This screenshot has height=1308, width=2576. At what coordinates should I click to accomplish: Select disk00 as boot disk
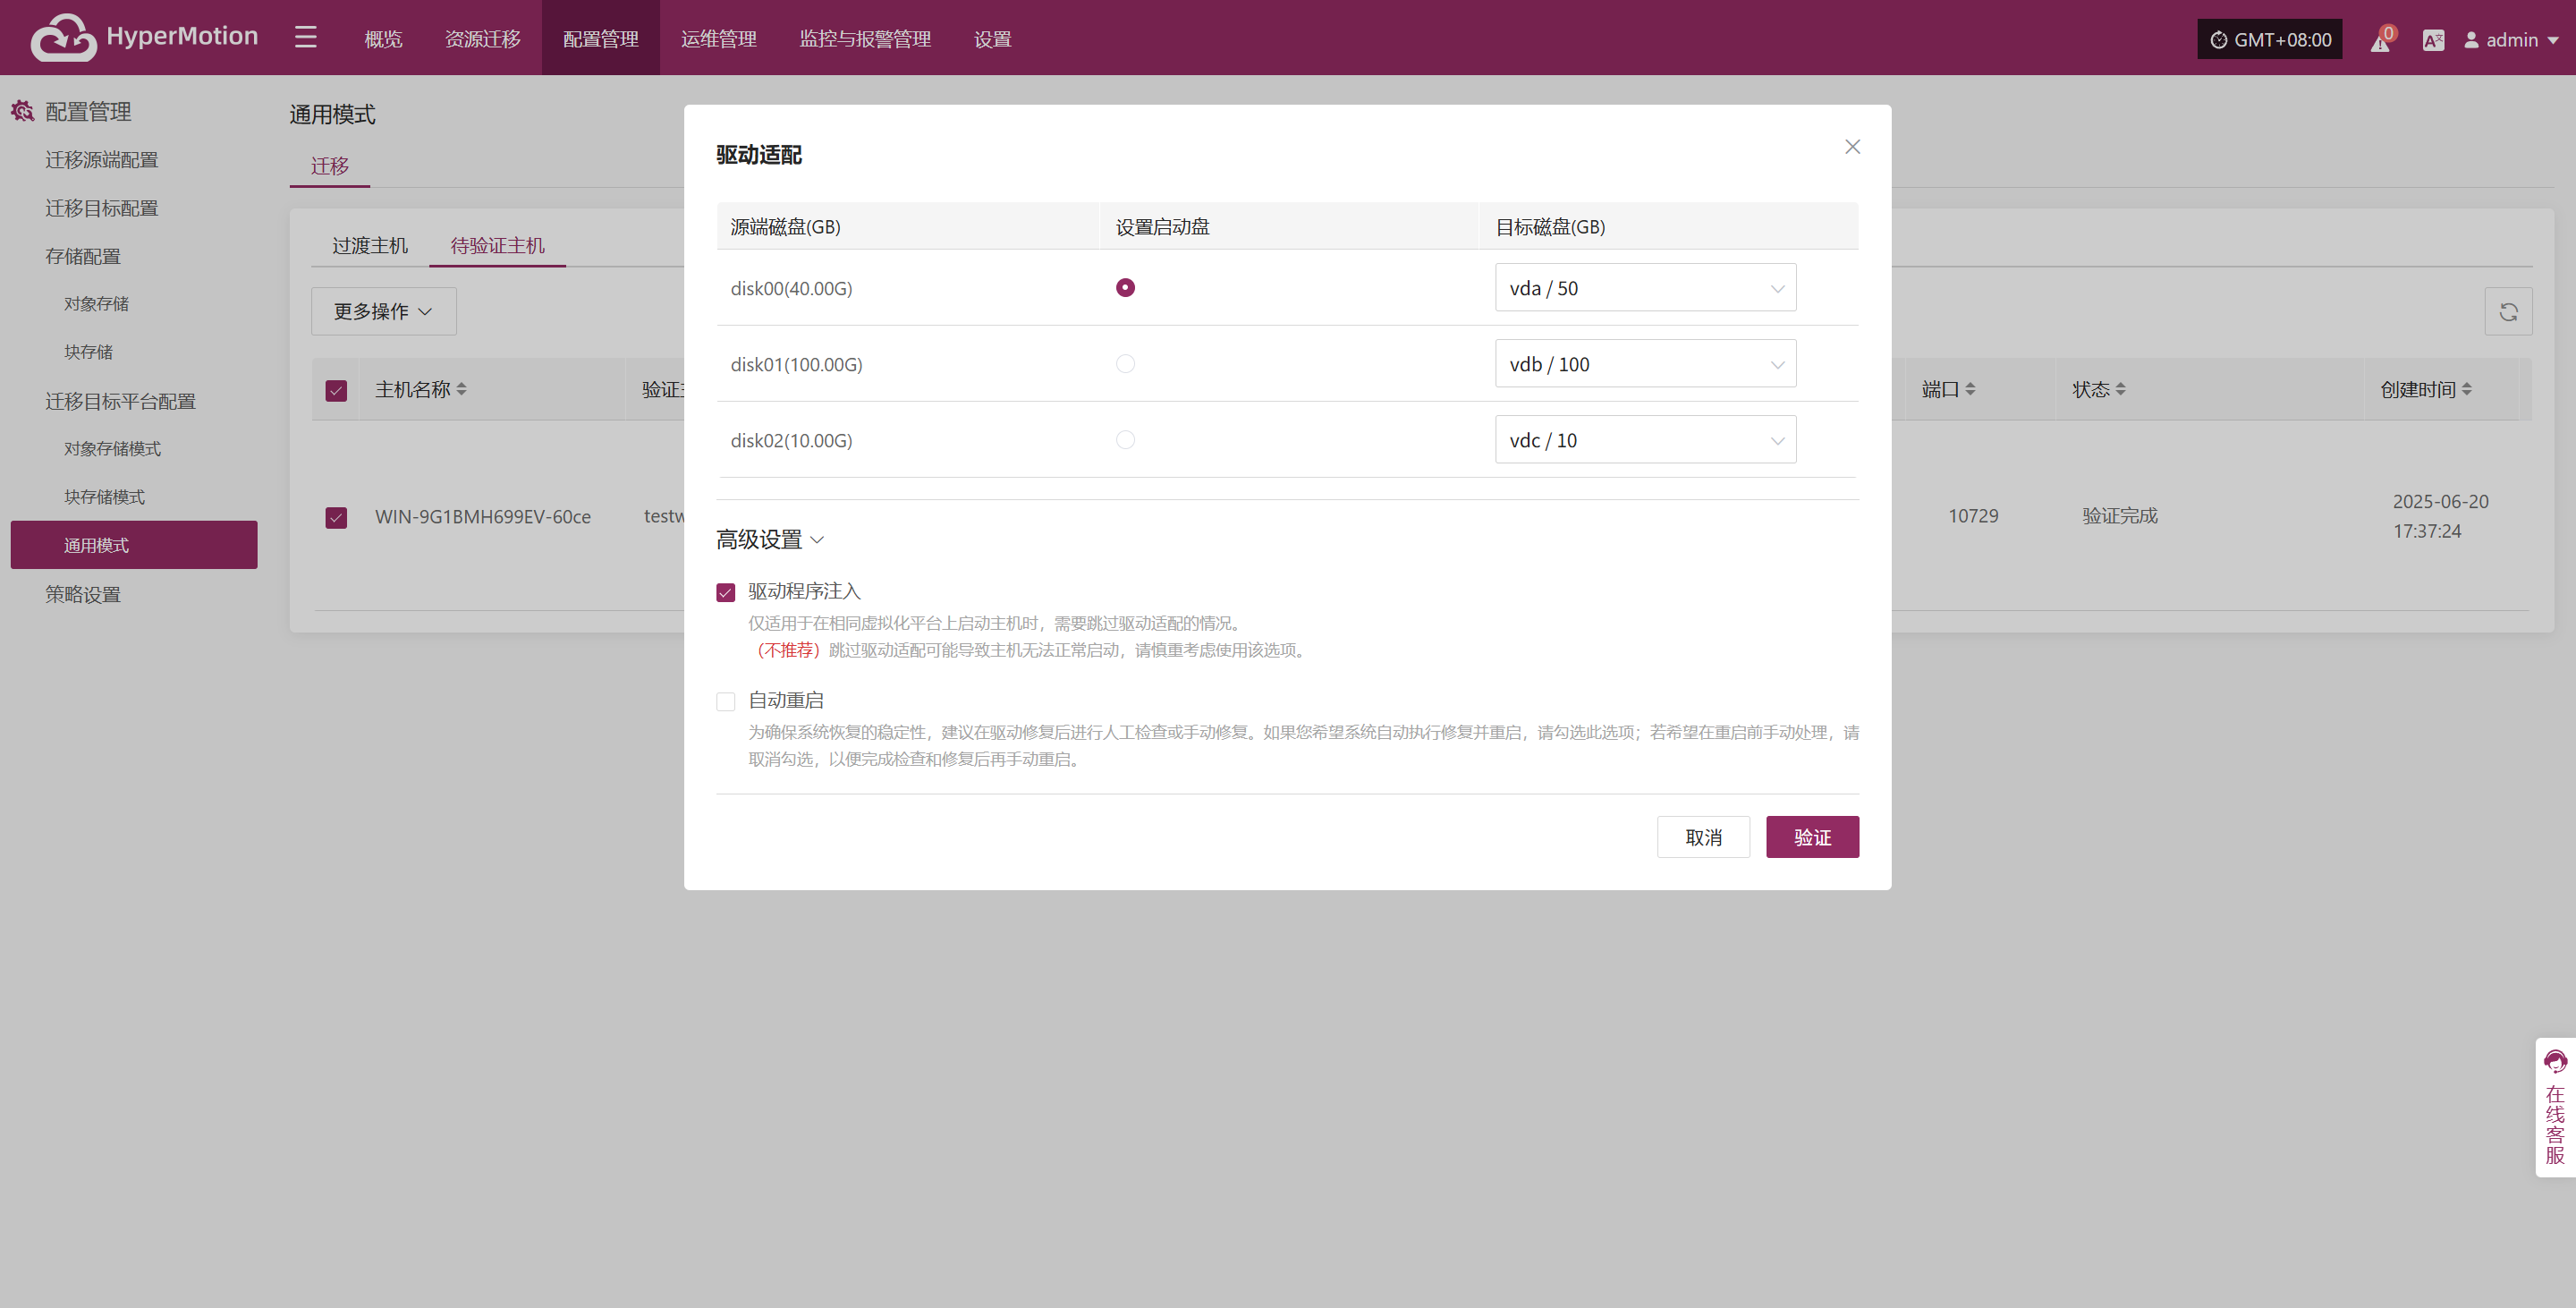(x=1125, y=288)
